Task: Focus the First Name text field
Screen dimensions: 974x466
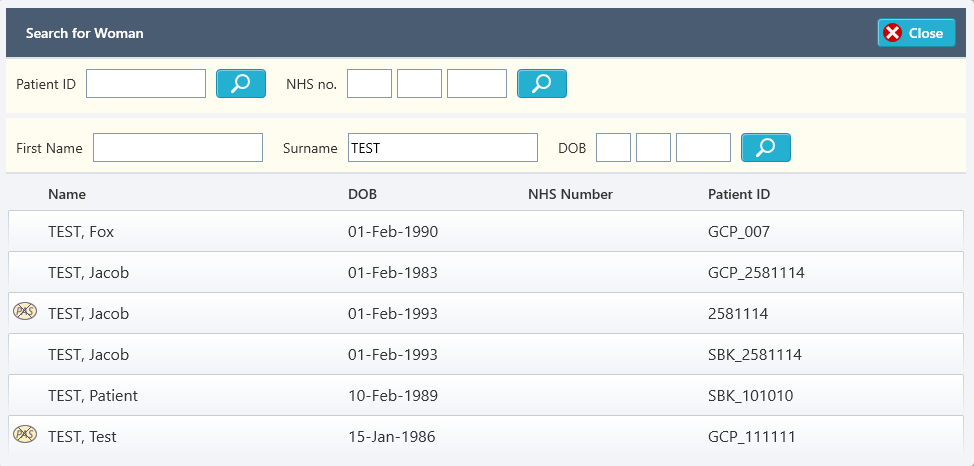Action: pyautogui.click(x=178, y=148)
